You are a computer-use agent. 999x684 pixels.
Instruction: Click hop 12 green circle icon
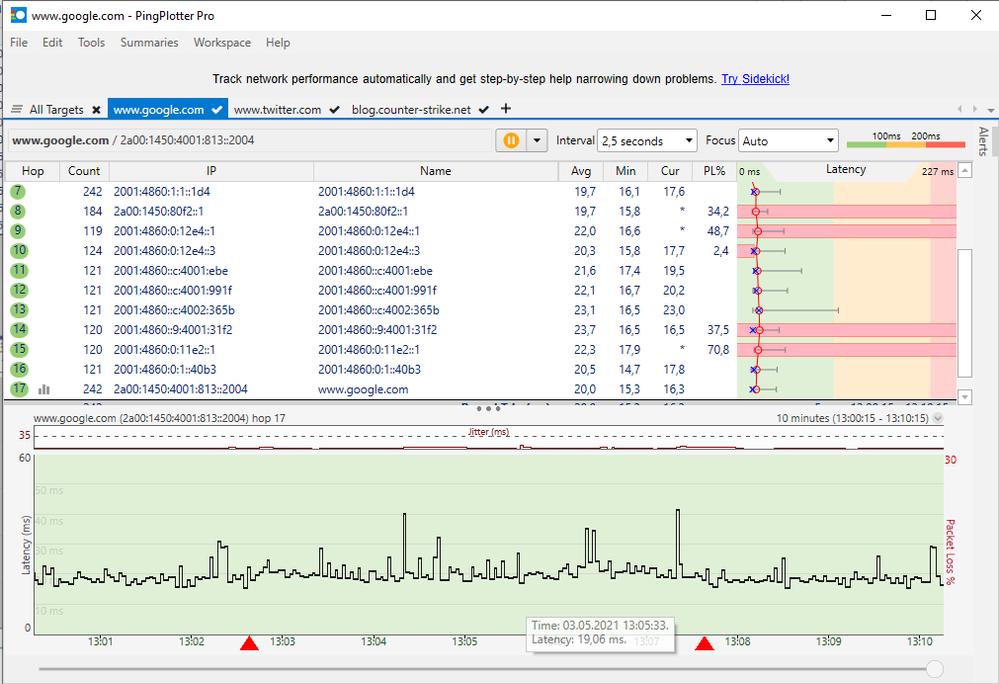click(x=19, y=290)
